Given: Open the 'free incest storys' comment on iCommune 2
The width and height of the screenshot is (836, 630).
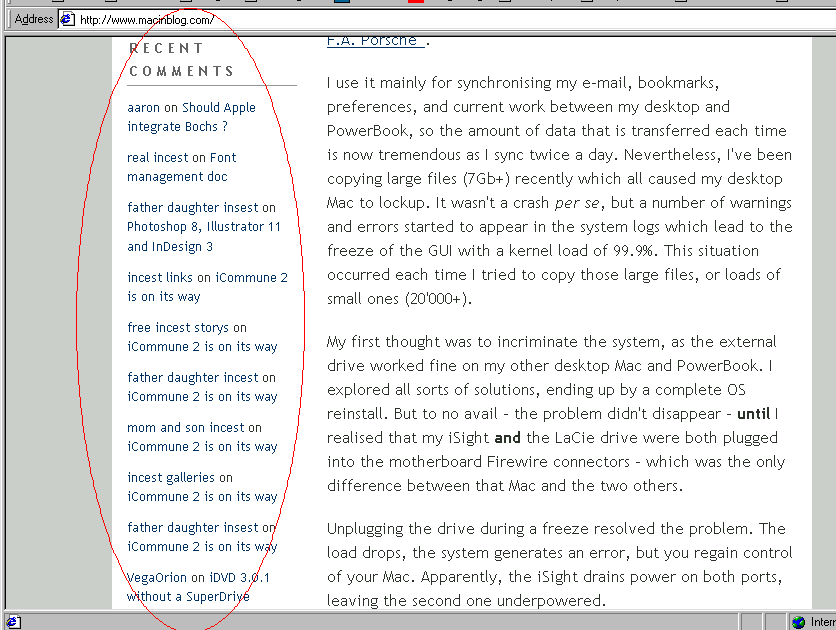Looking at the screenshot, I should coord(202,337).
